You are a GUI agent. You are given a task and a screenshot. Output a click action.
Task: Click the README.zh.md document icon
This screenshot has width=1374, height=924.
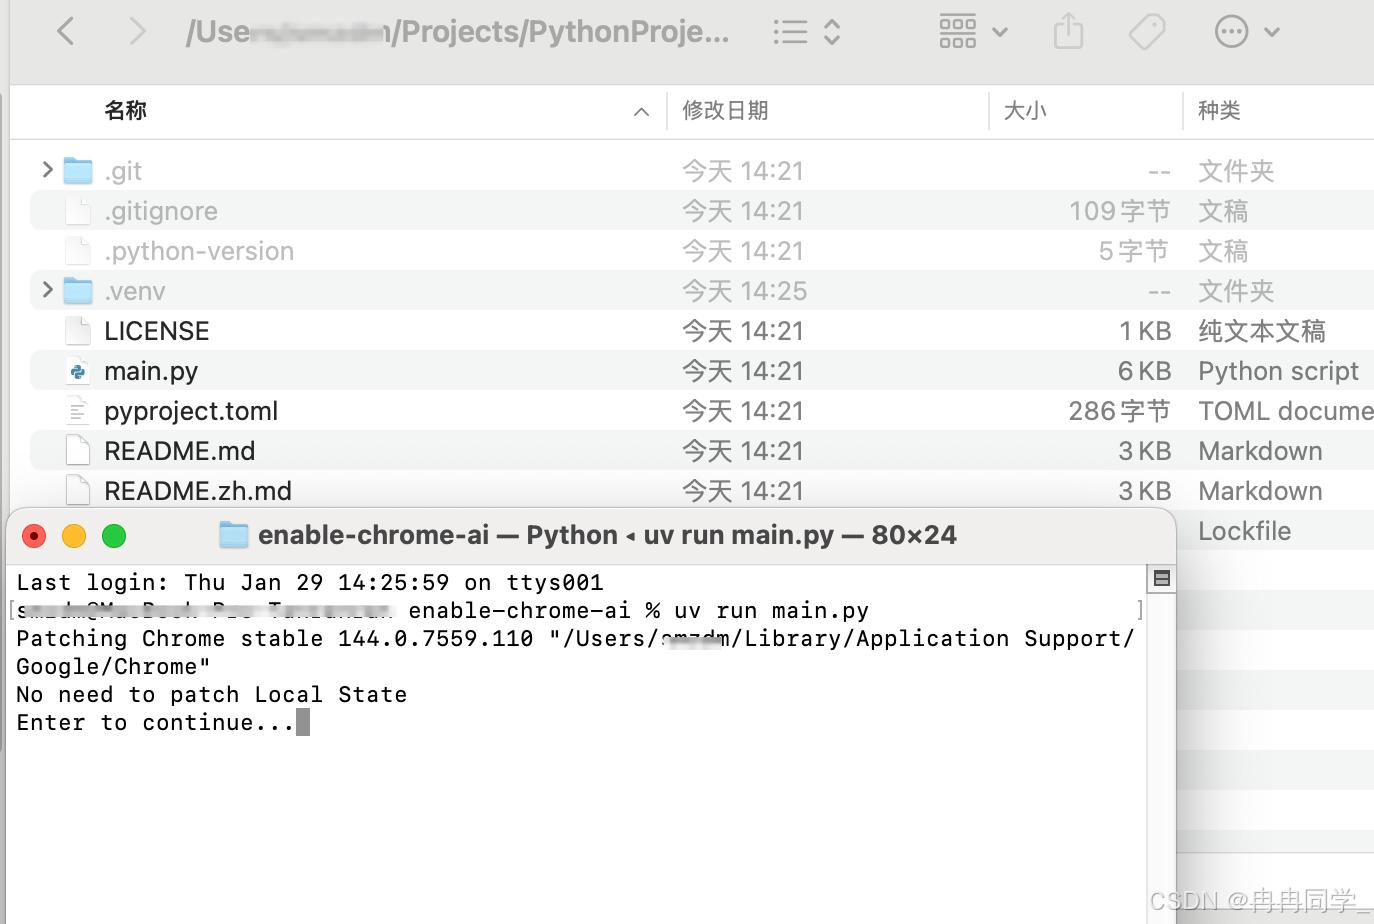point(78,490)
